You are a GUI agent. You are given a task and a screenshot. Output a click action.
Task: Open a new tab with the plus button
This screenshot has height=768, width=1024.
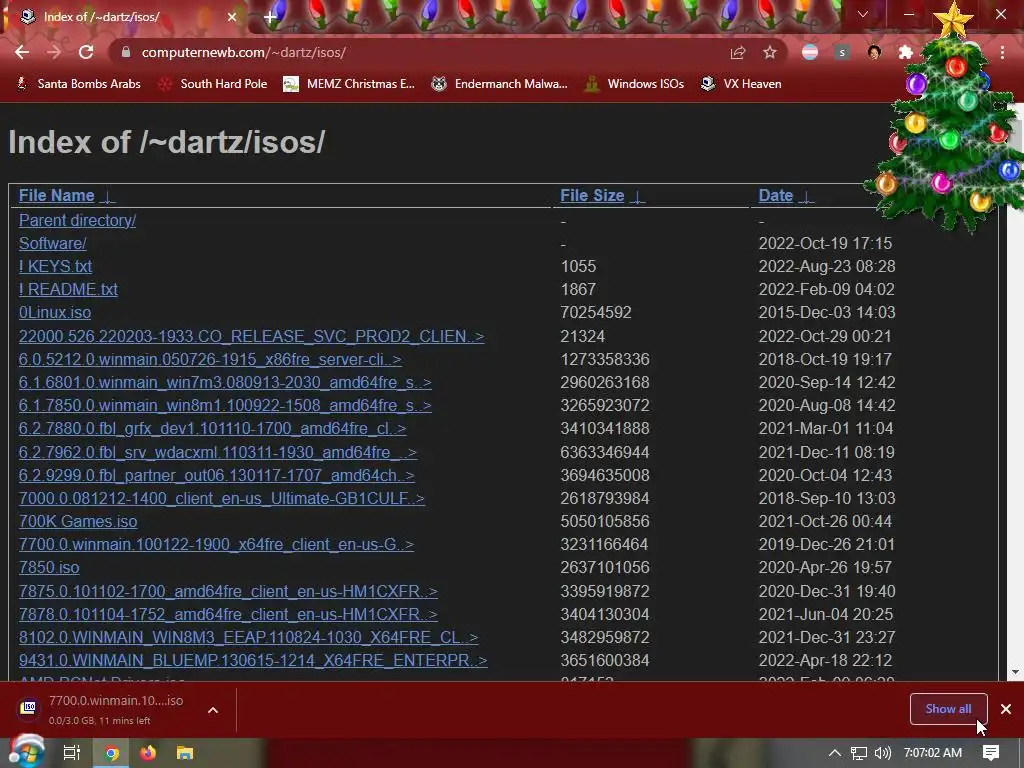(270, 17)
